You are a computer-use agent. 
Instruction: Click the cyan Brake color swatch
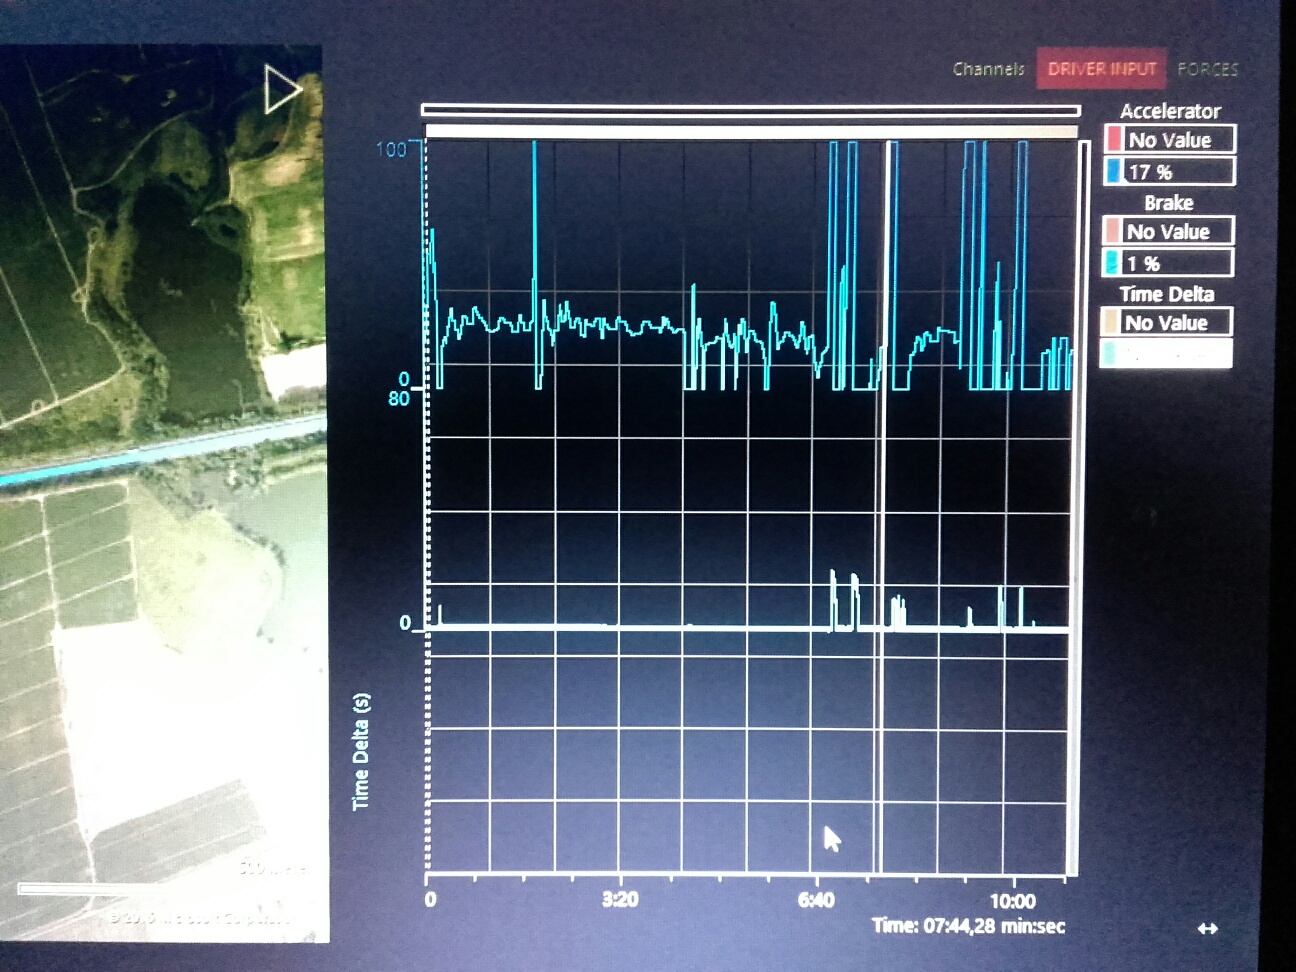pos(1112,263)
